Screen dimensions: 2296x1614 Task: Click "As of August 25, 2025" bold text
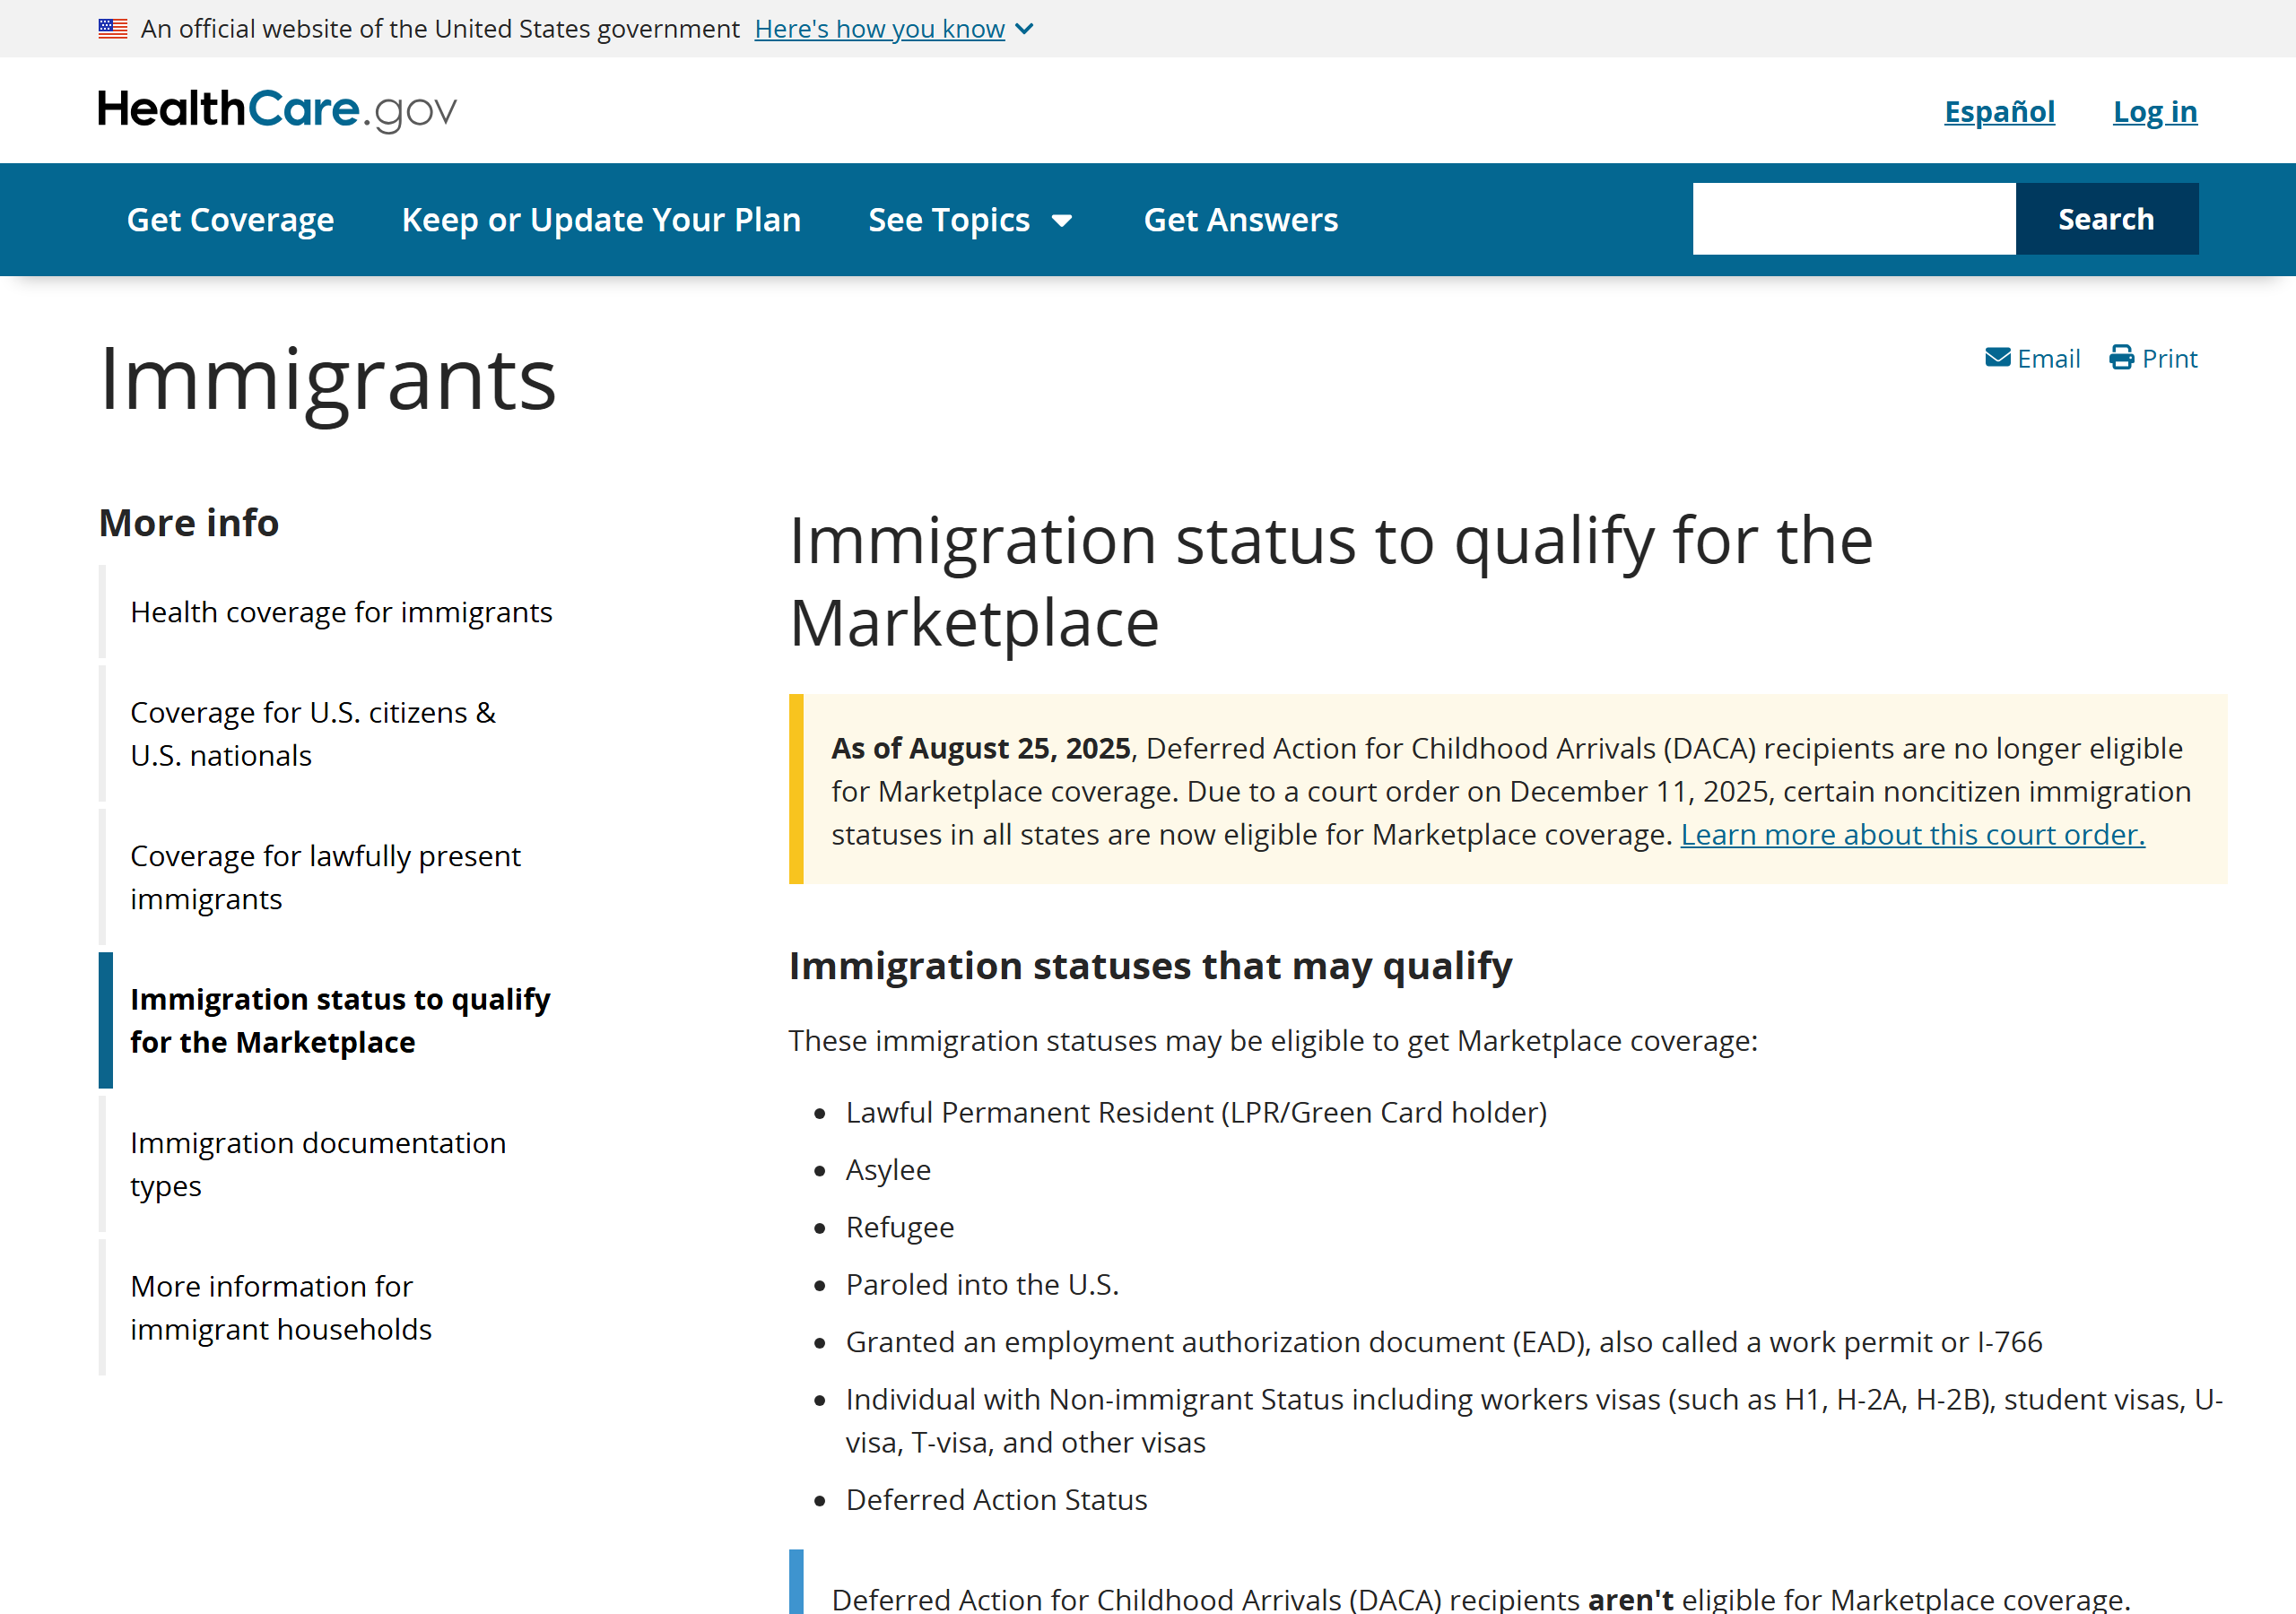tap(981, 748)
